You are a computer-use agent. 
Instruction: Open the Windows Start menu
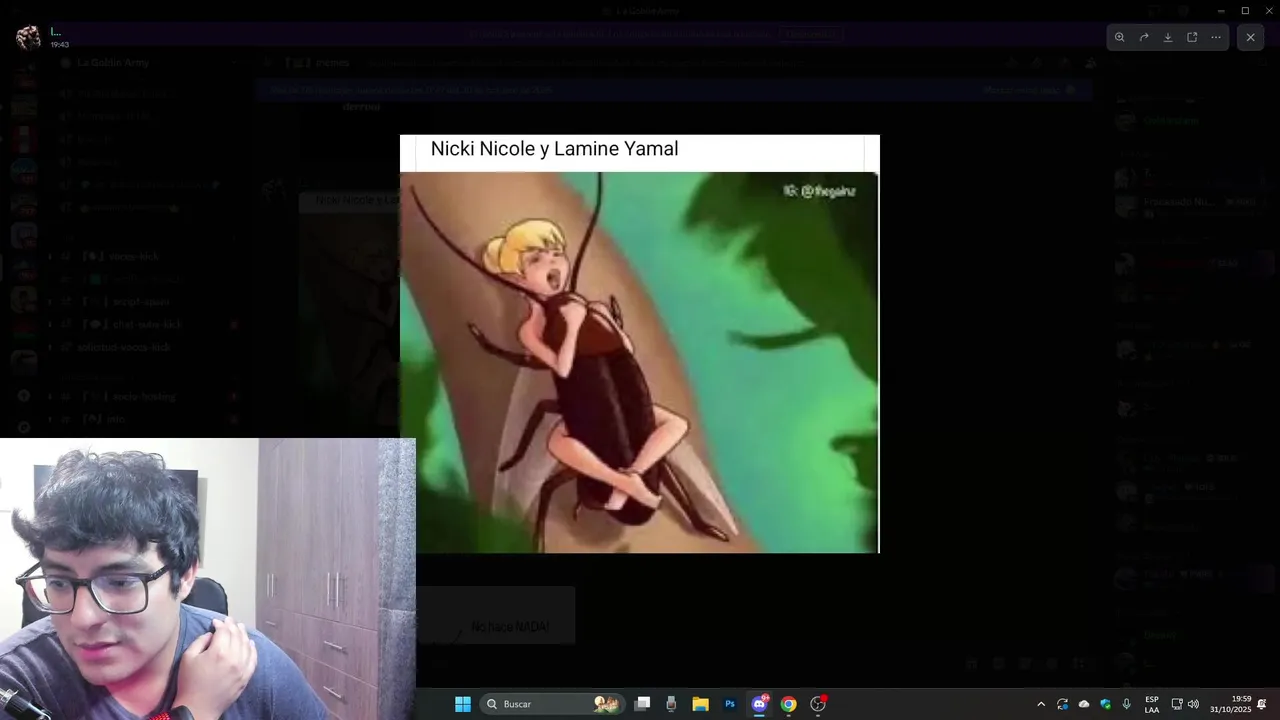click(463, 704)
